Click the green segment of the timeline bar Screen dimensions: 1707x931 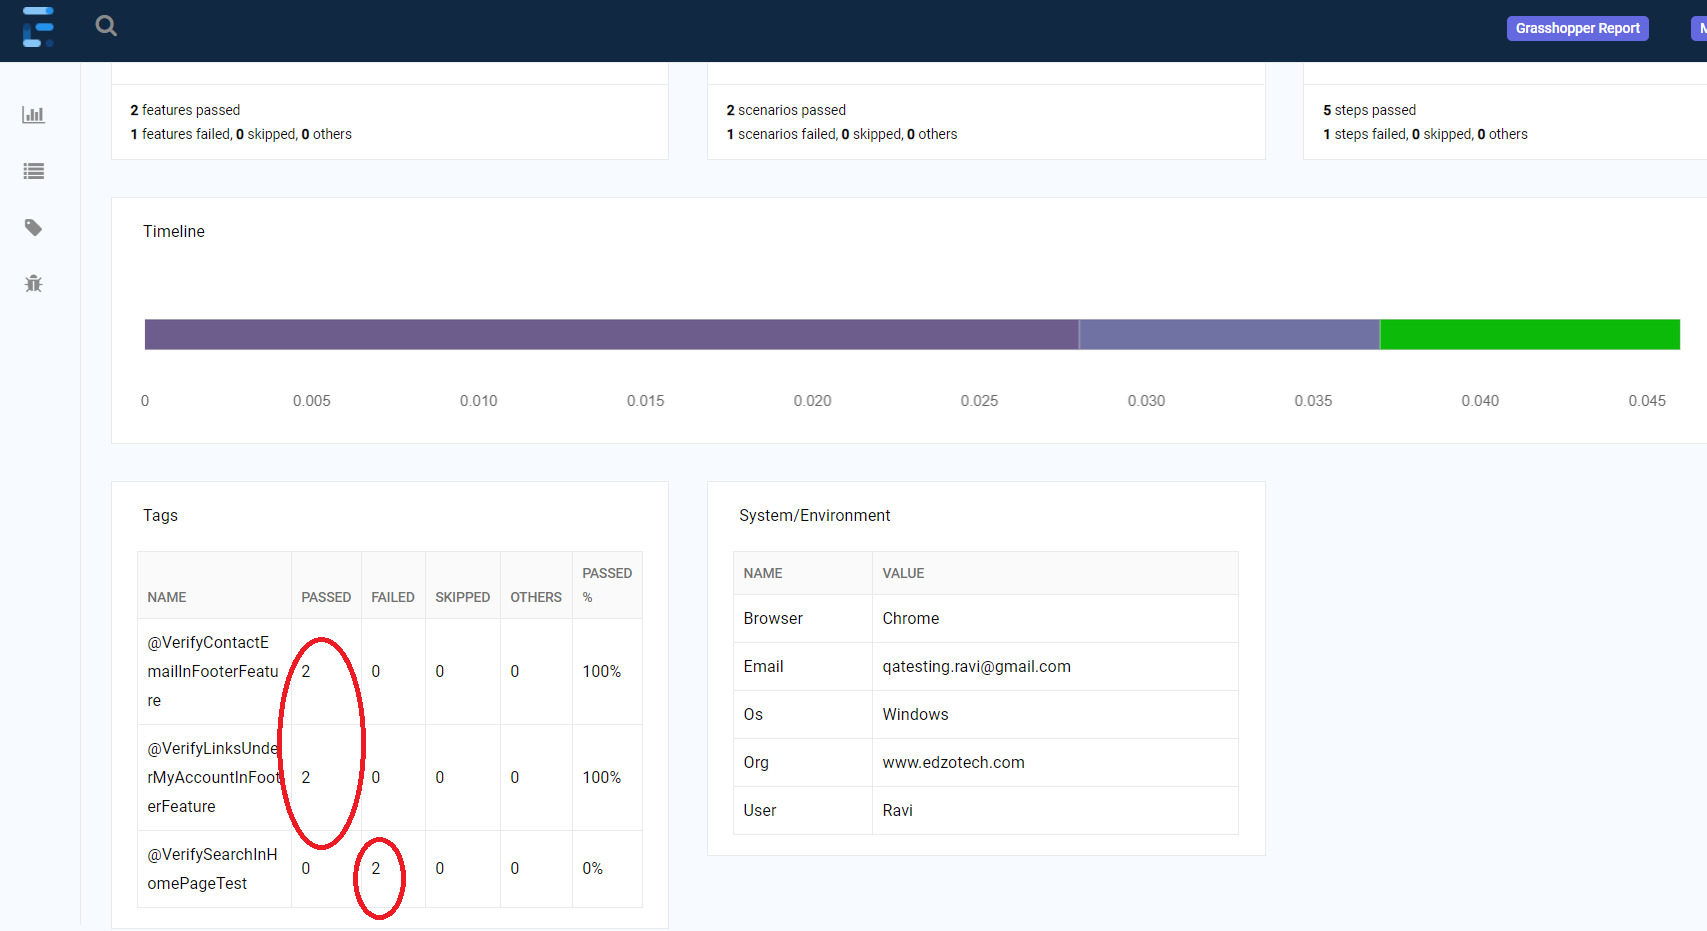tap(1529, 334)
